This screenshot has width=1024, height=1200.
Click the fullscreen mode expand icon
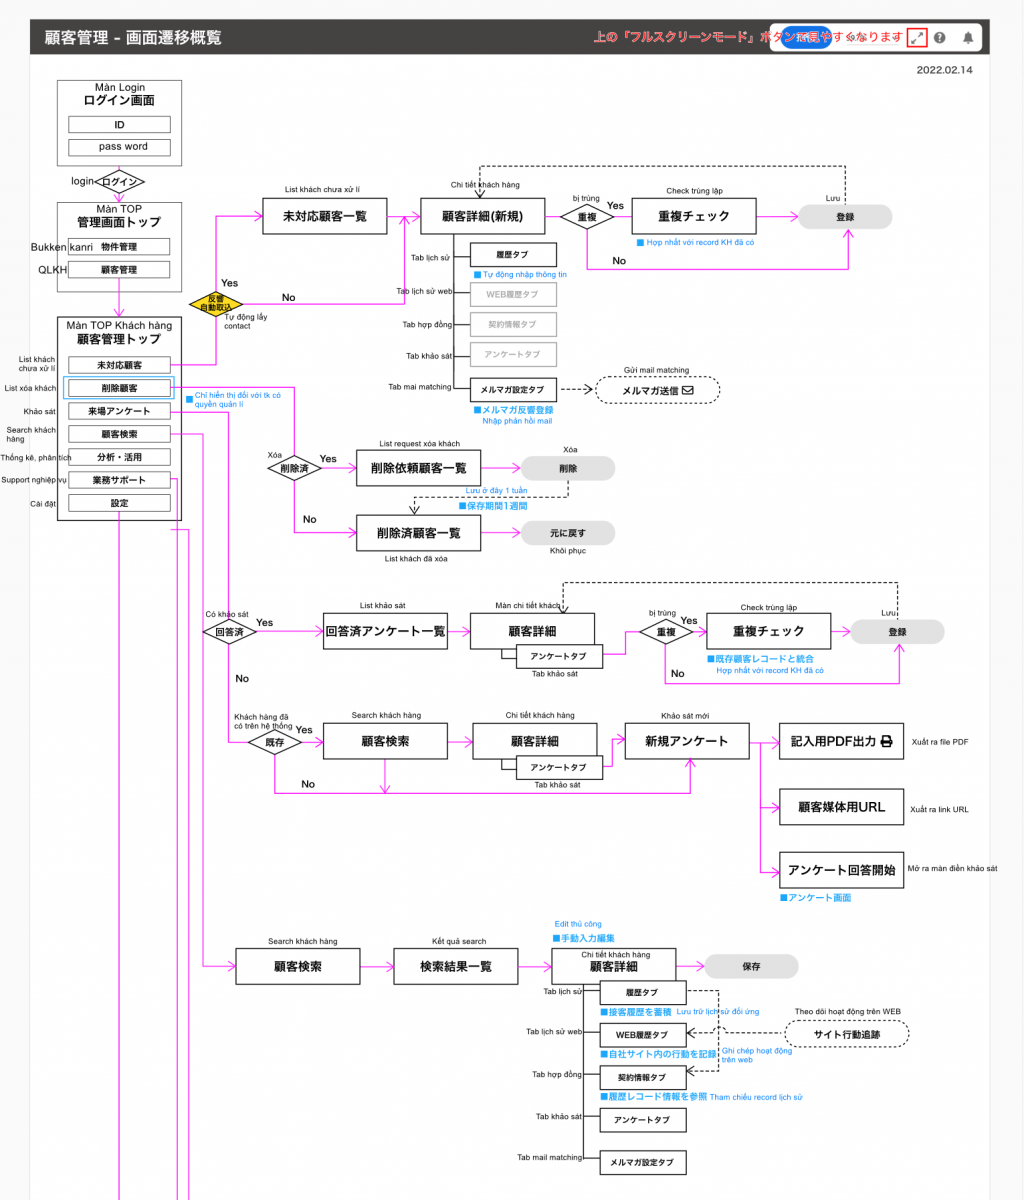coord(917,38)
